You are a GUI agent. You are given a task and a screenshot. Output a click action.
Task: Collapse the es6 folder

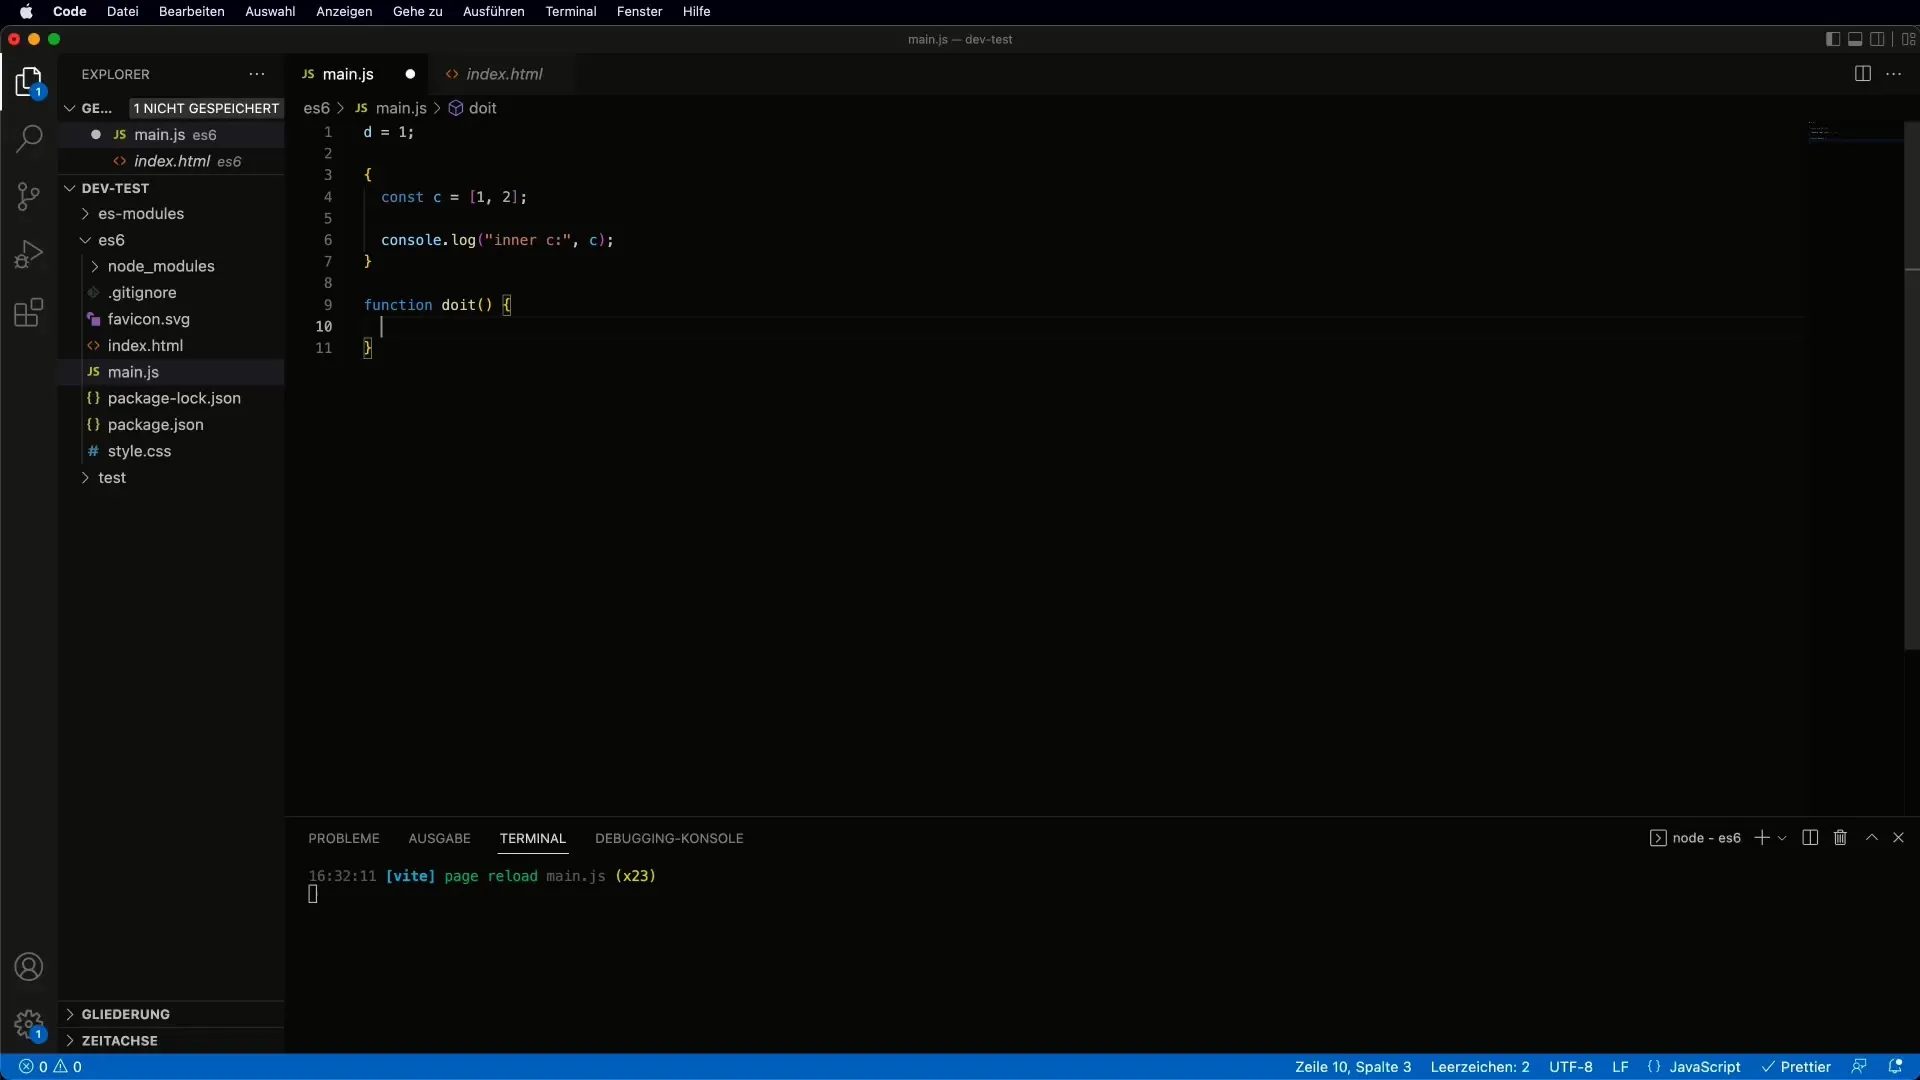click(x=111, y=240)
